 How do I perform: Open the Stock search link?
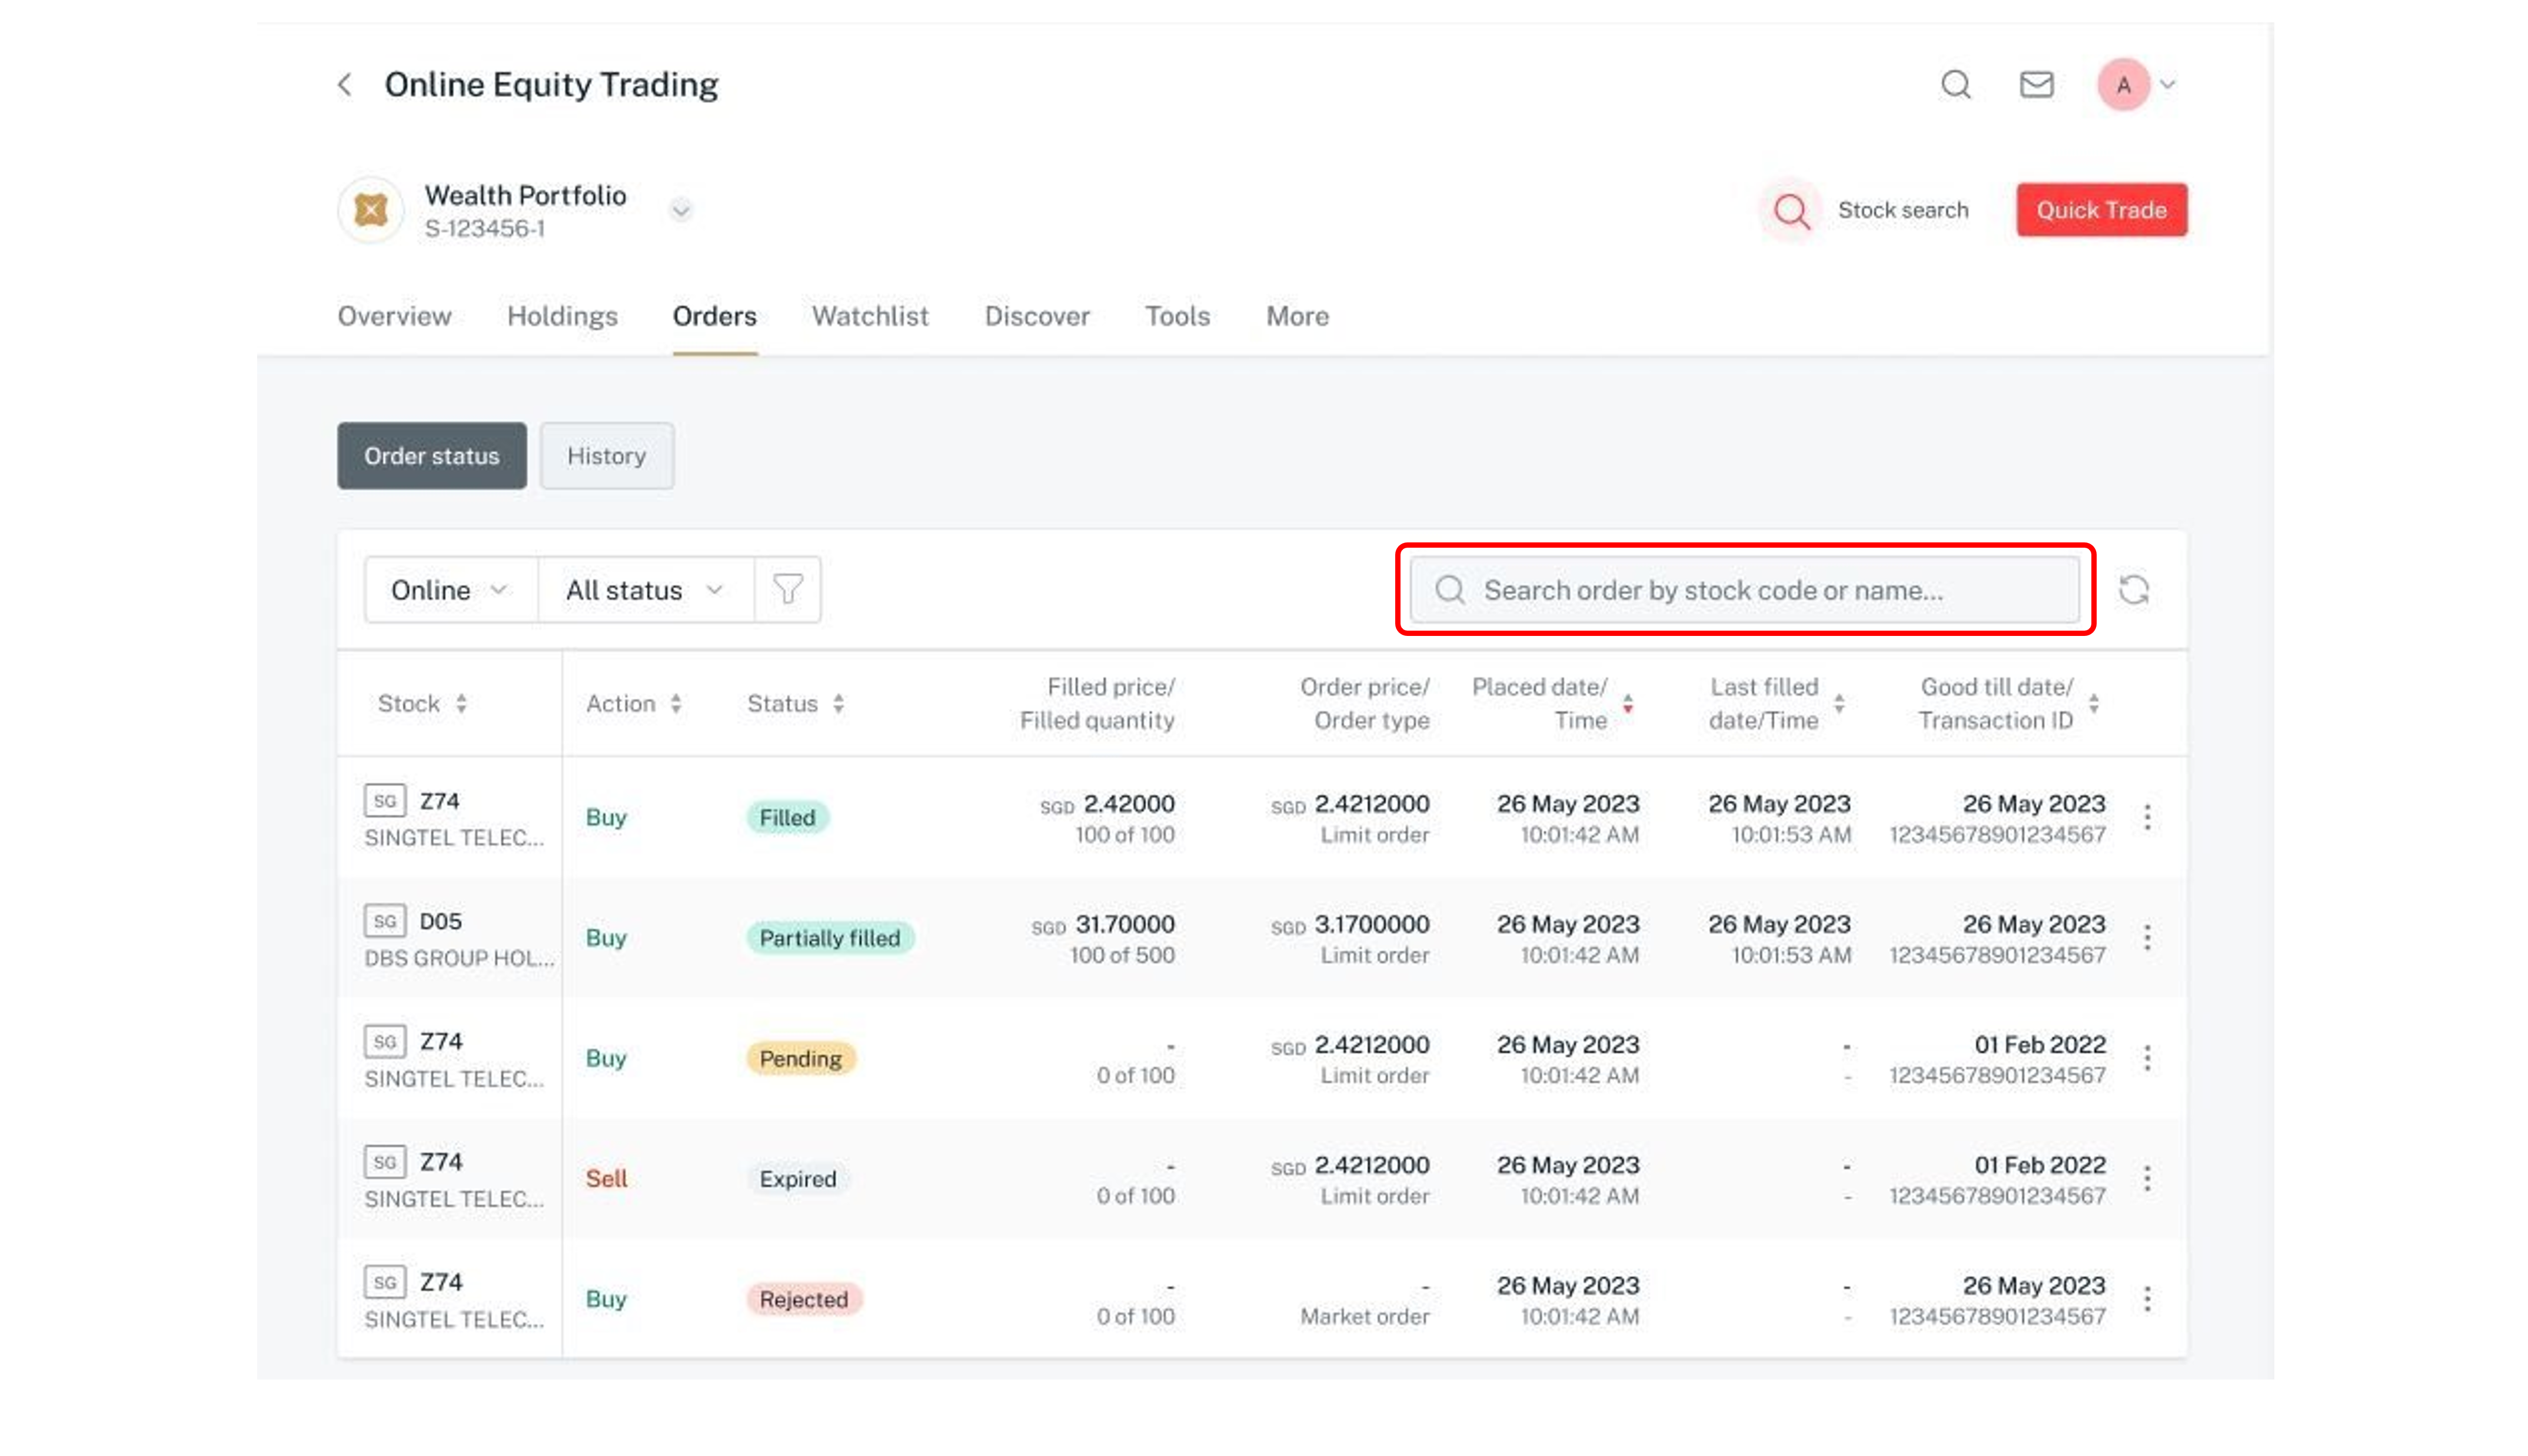(1902, 210)
